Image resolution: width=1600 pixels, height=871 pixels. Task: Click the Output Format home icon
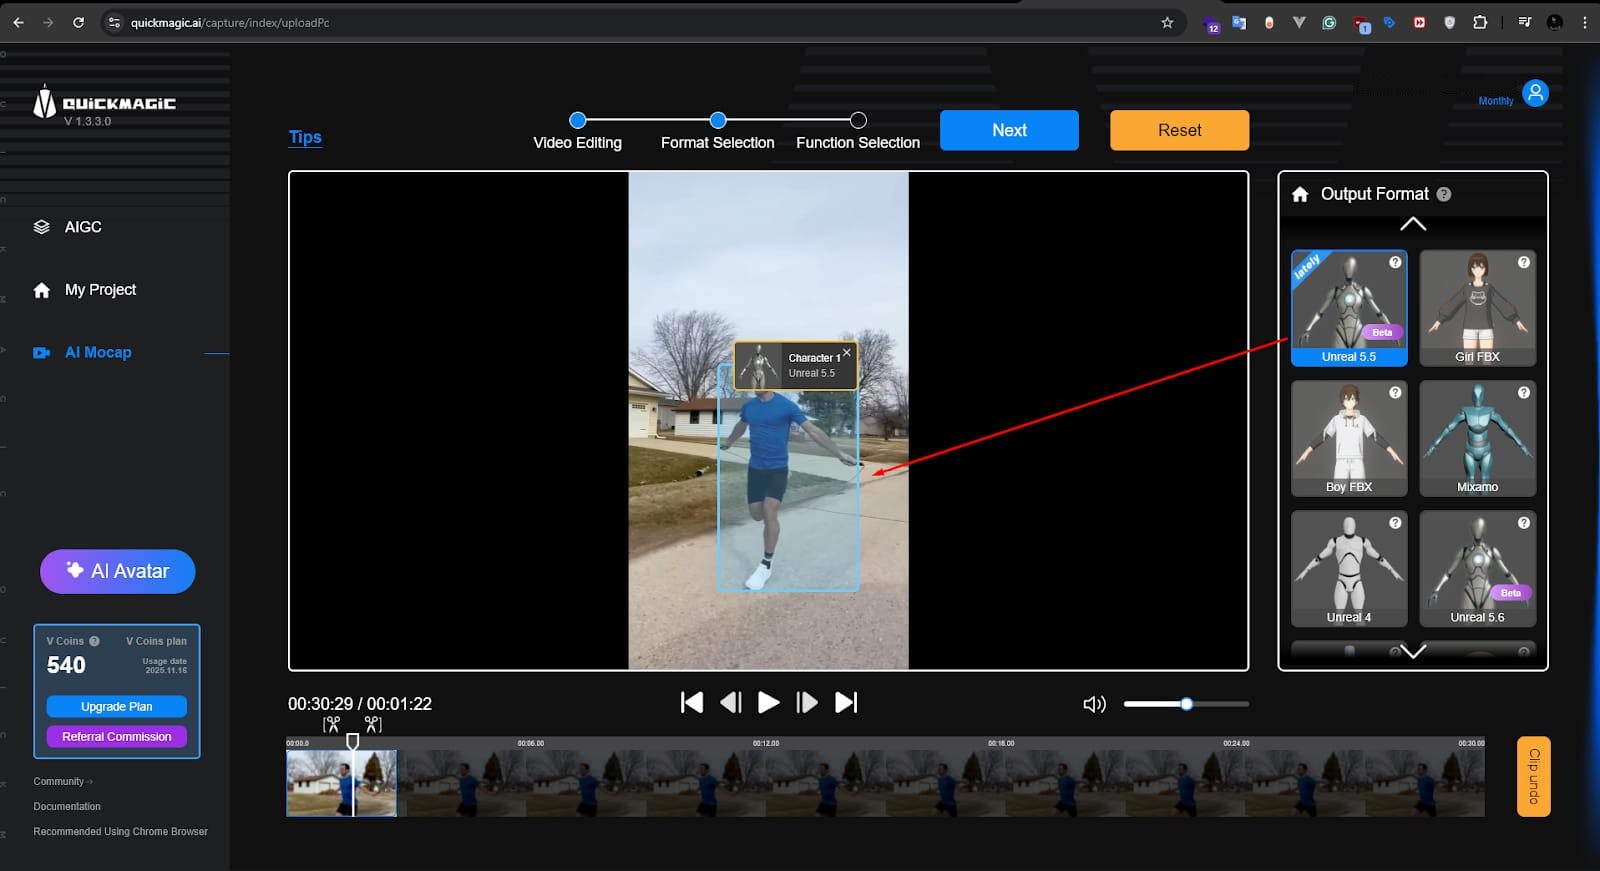click(x=1300, y=194)
